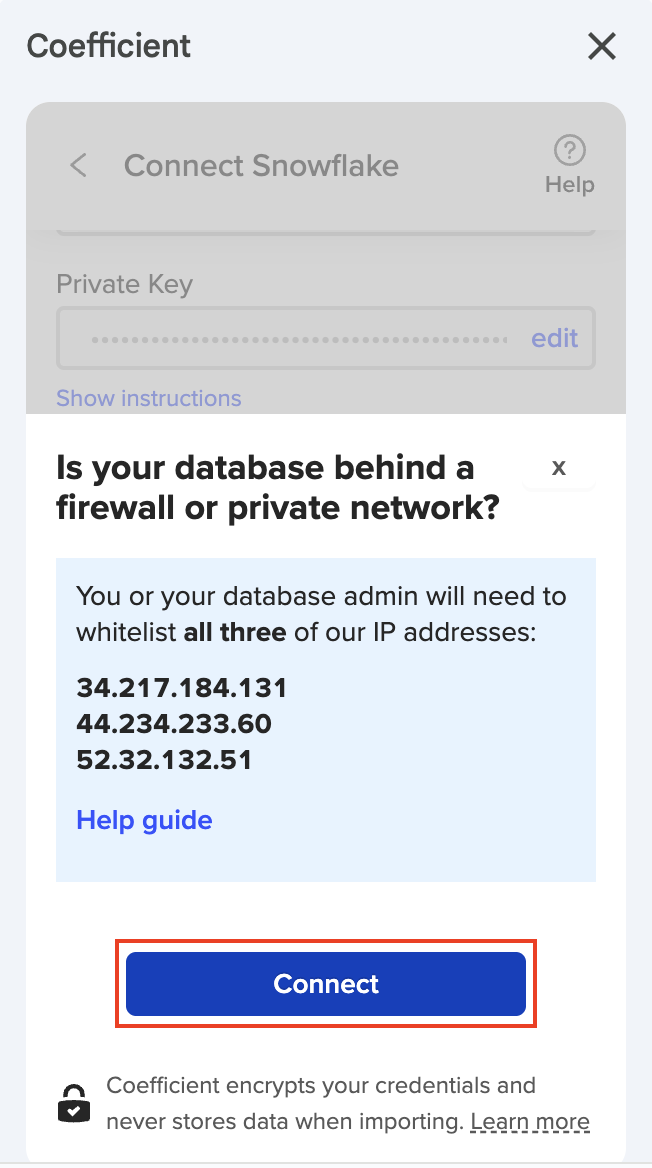Select IP address 52.32.132.51
Viewport: 652px width, 1168px height.
pos(164,759)
